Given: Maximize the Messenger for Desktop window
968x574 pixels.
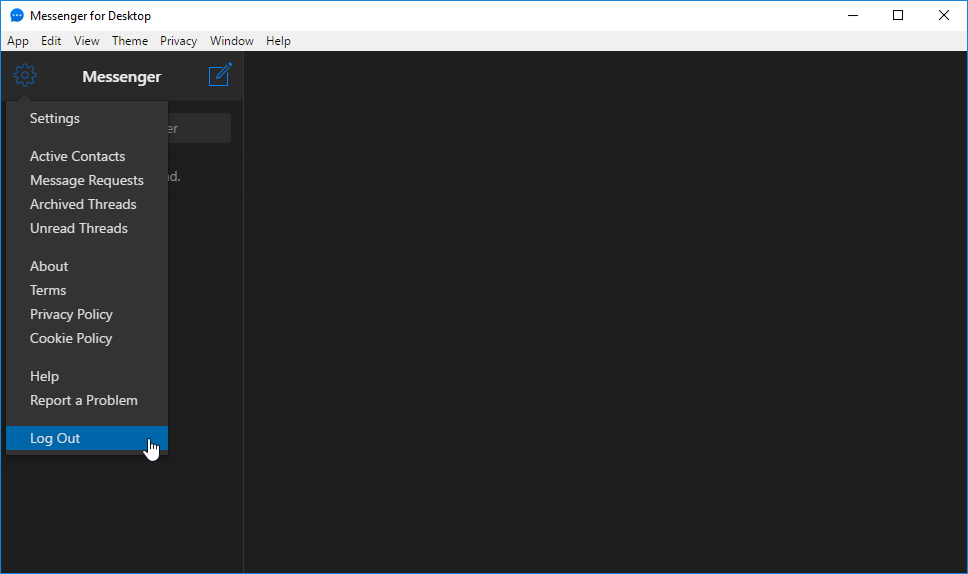Looking at the screenshot, I should point(898,15).
